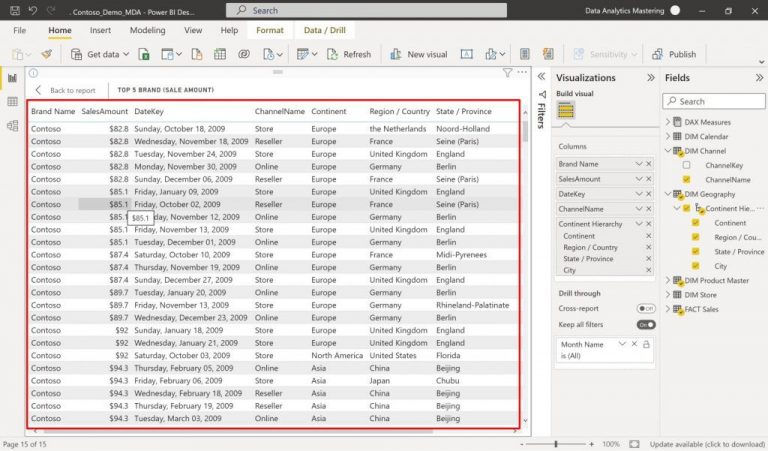Uncheck the Continent field checkbox
Image resolution: width=768 pixels, height=451 pixels.
(696, 223)
